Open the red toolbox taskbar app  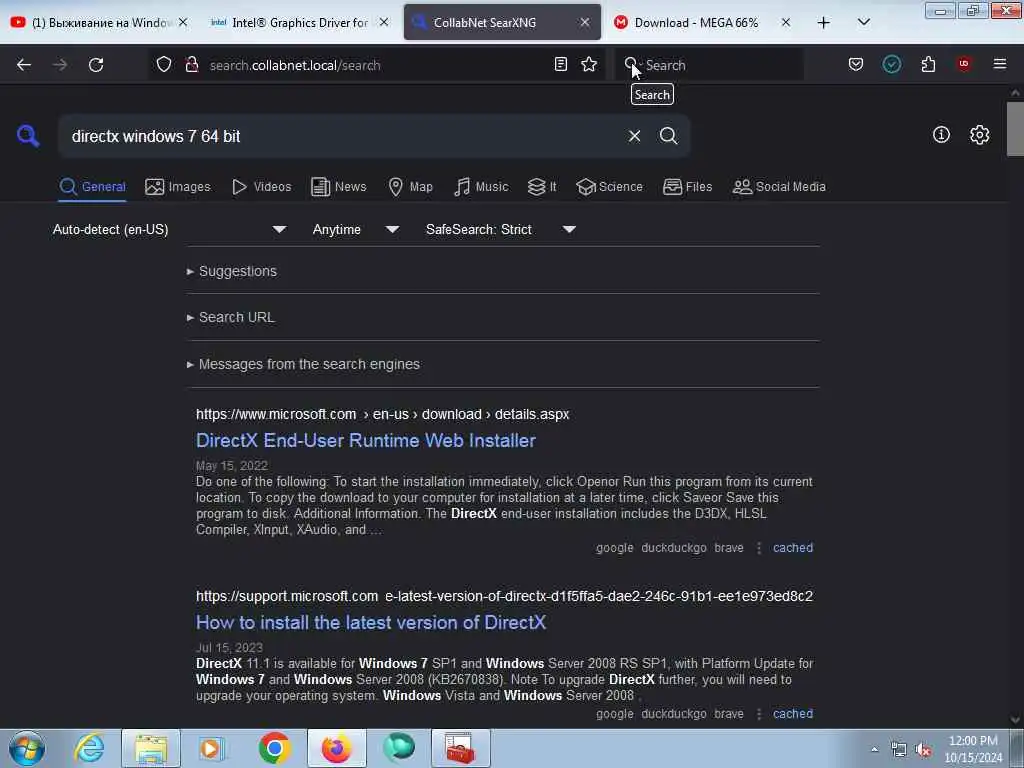(x=460, y=748)
